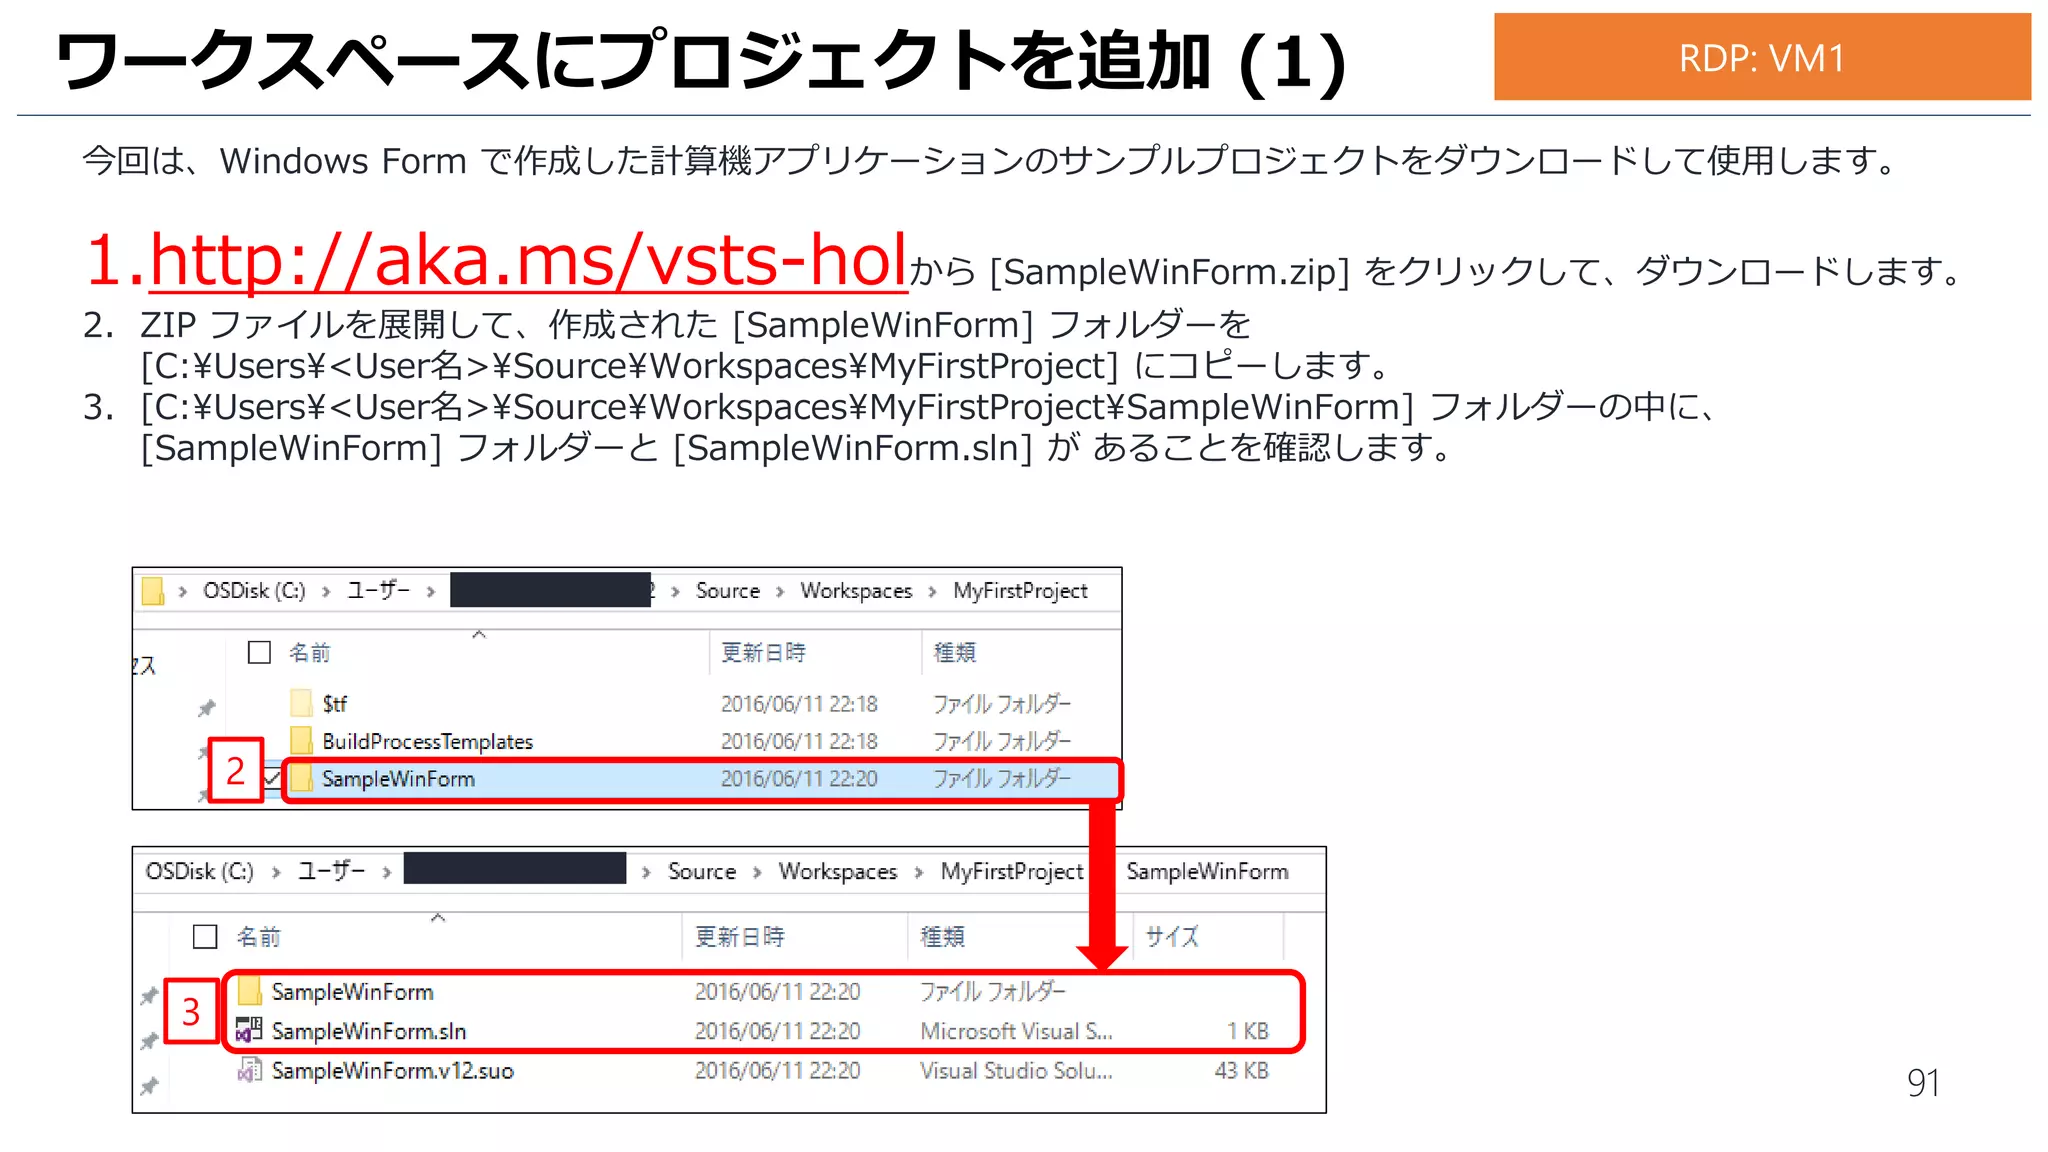Click OSDisk (C:) breadcrumb in lower window
2048x1152 pixels.
point(200,871)
